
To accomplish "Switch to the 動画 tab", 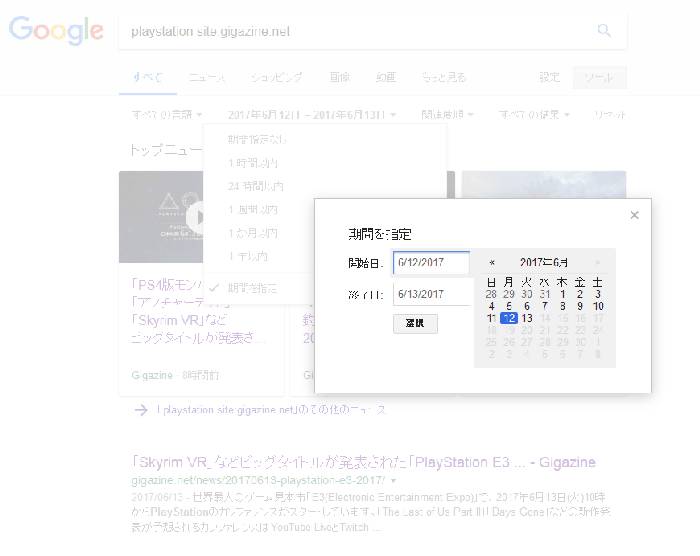I will 386,77.
